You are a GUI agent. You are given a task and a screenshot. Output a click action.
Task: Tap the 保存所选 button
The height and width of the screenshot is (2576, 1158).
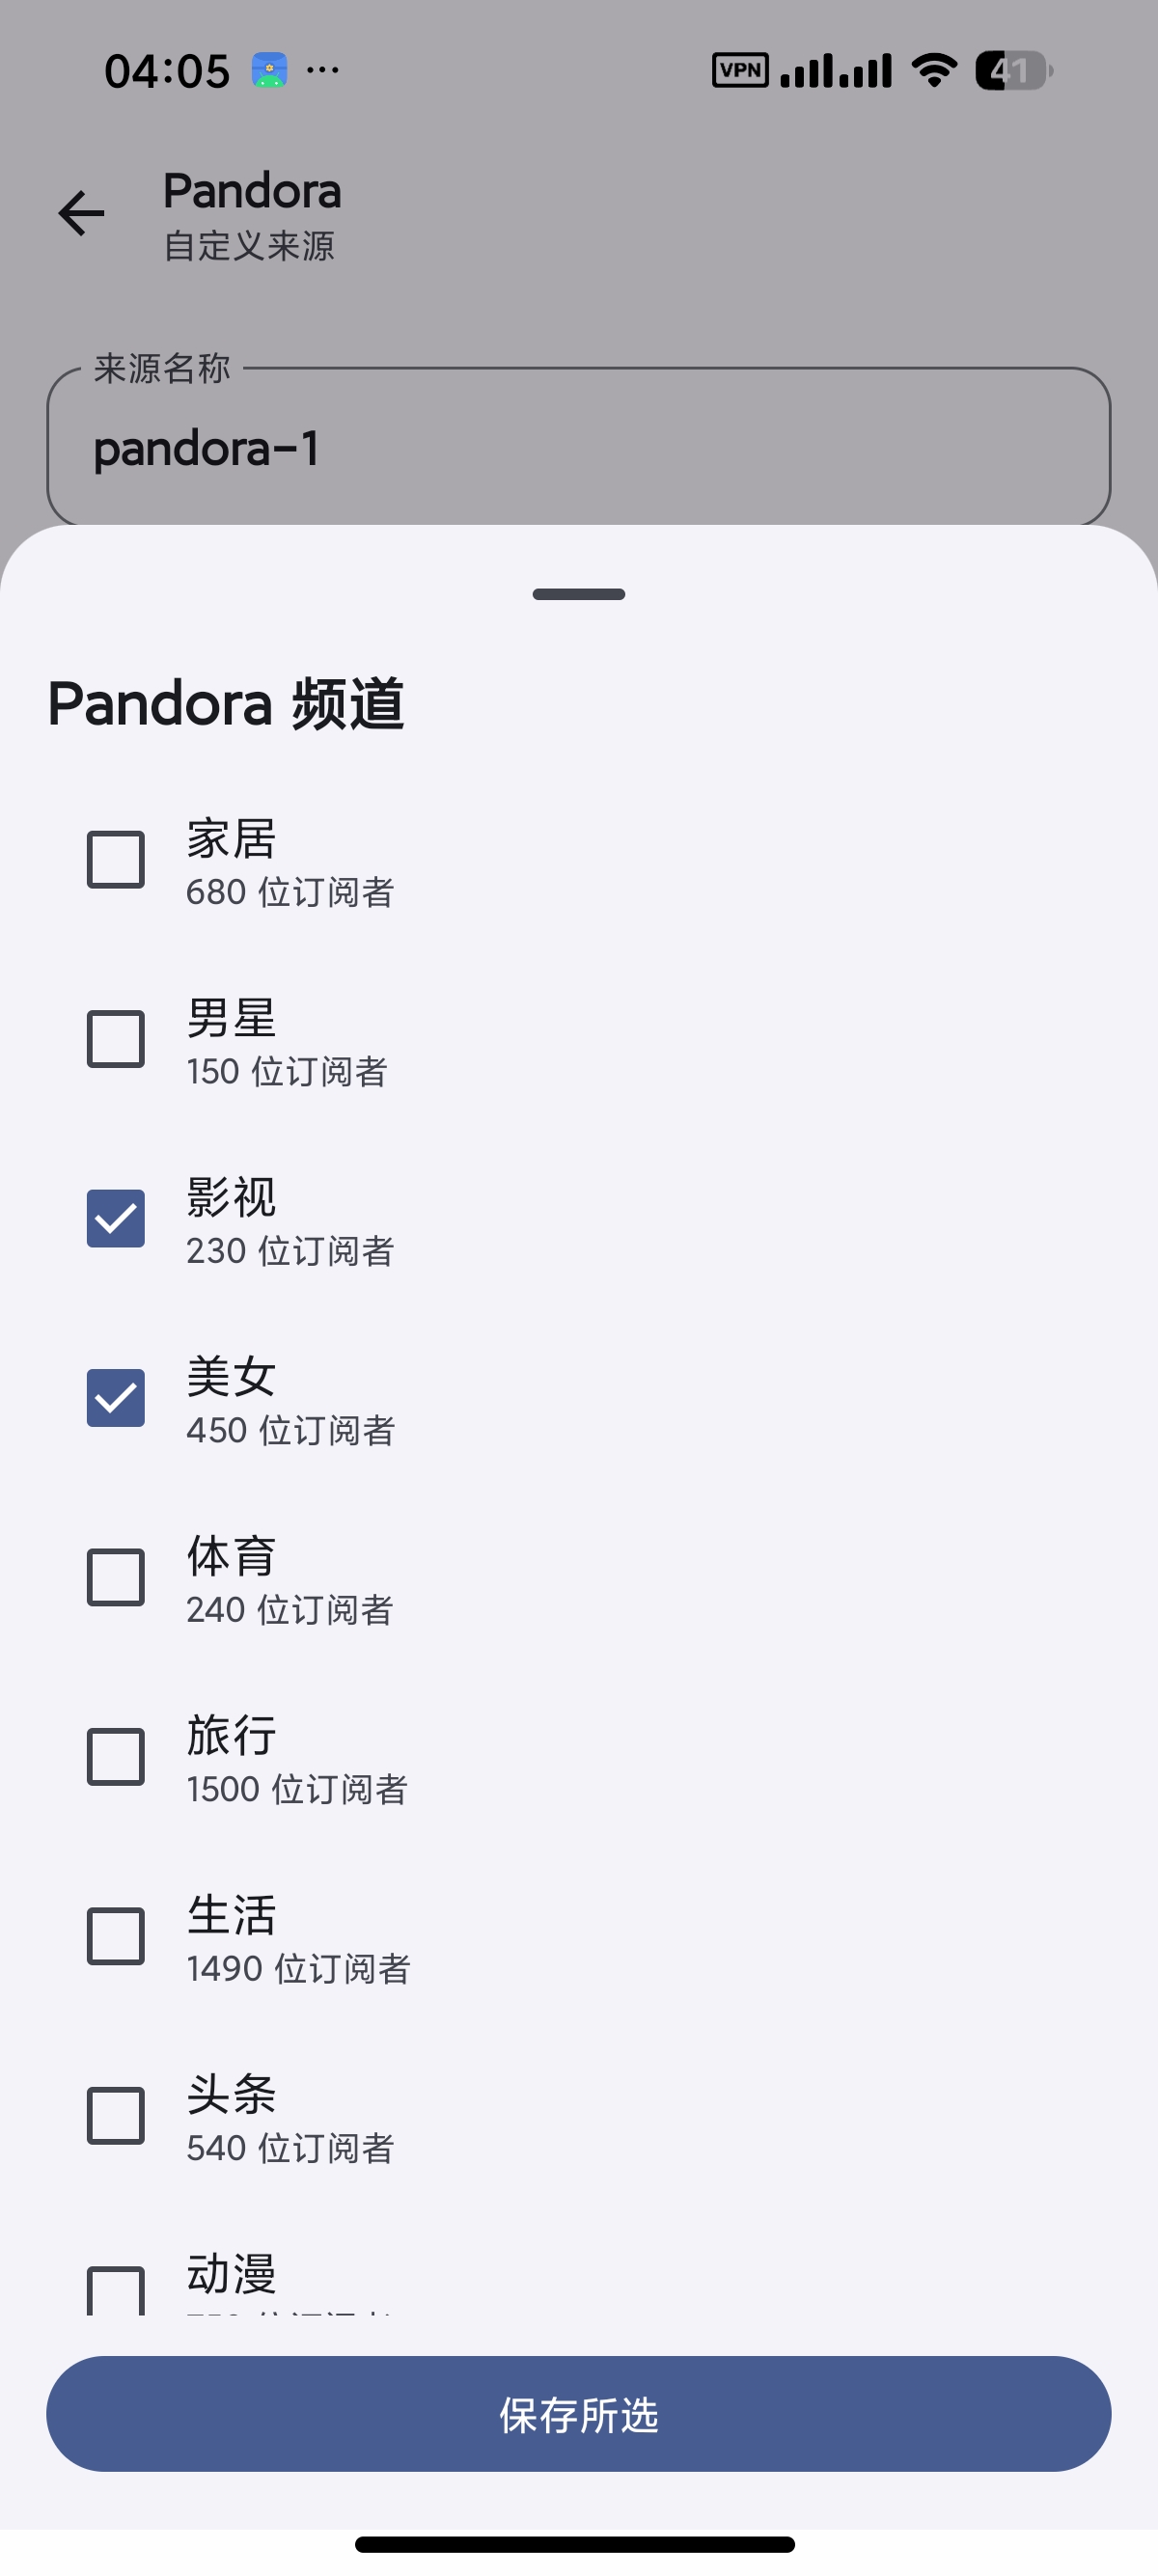(x=579, y=2414)
